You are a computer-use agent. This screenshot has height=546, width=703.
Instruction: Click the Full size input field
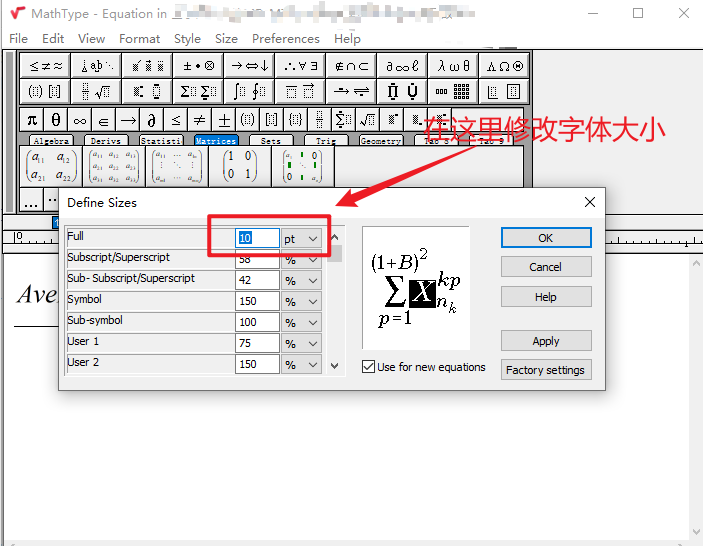click(x=257, y=238)
